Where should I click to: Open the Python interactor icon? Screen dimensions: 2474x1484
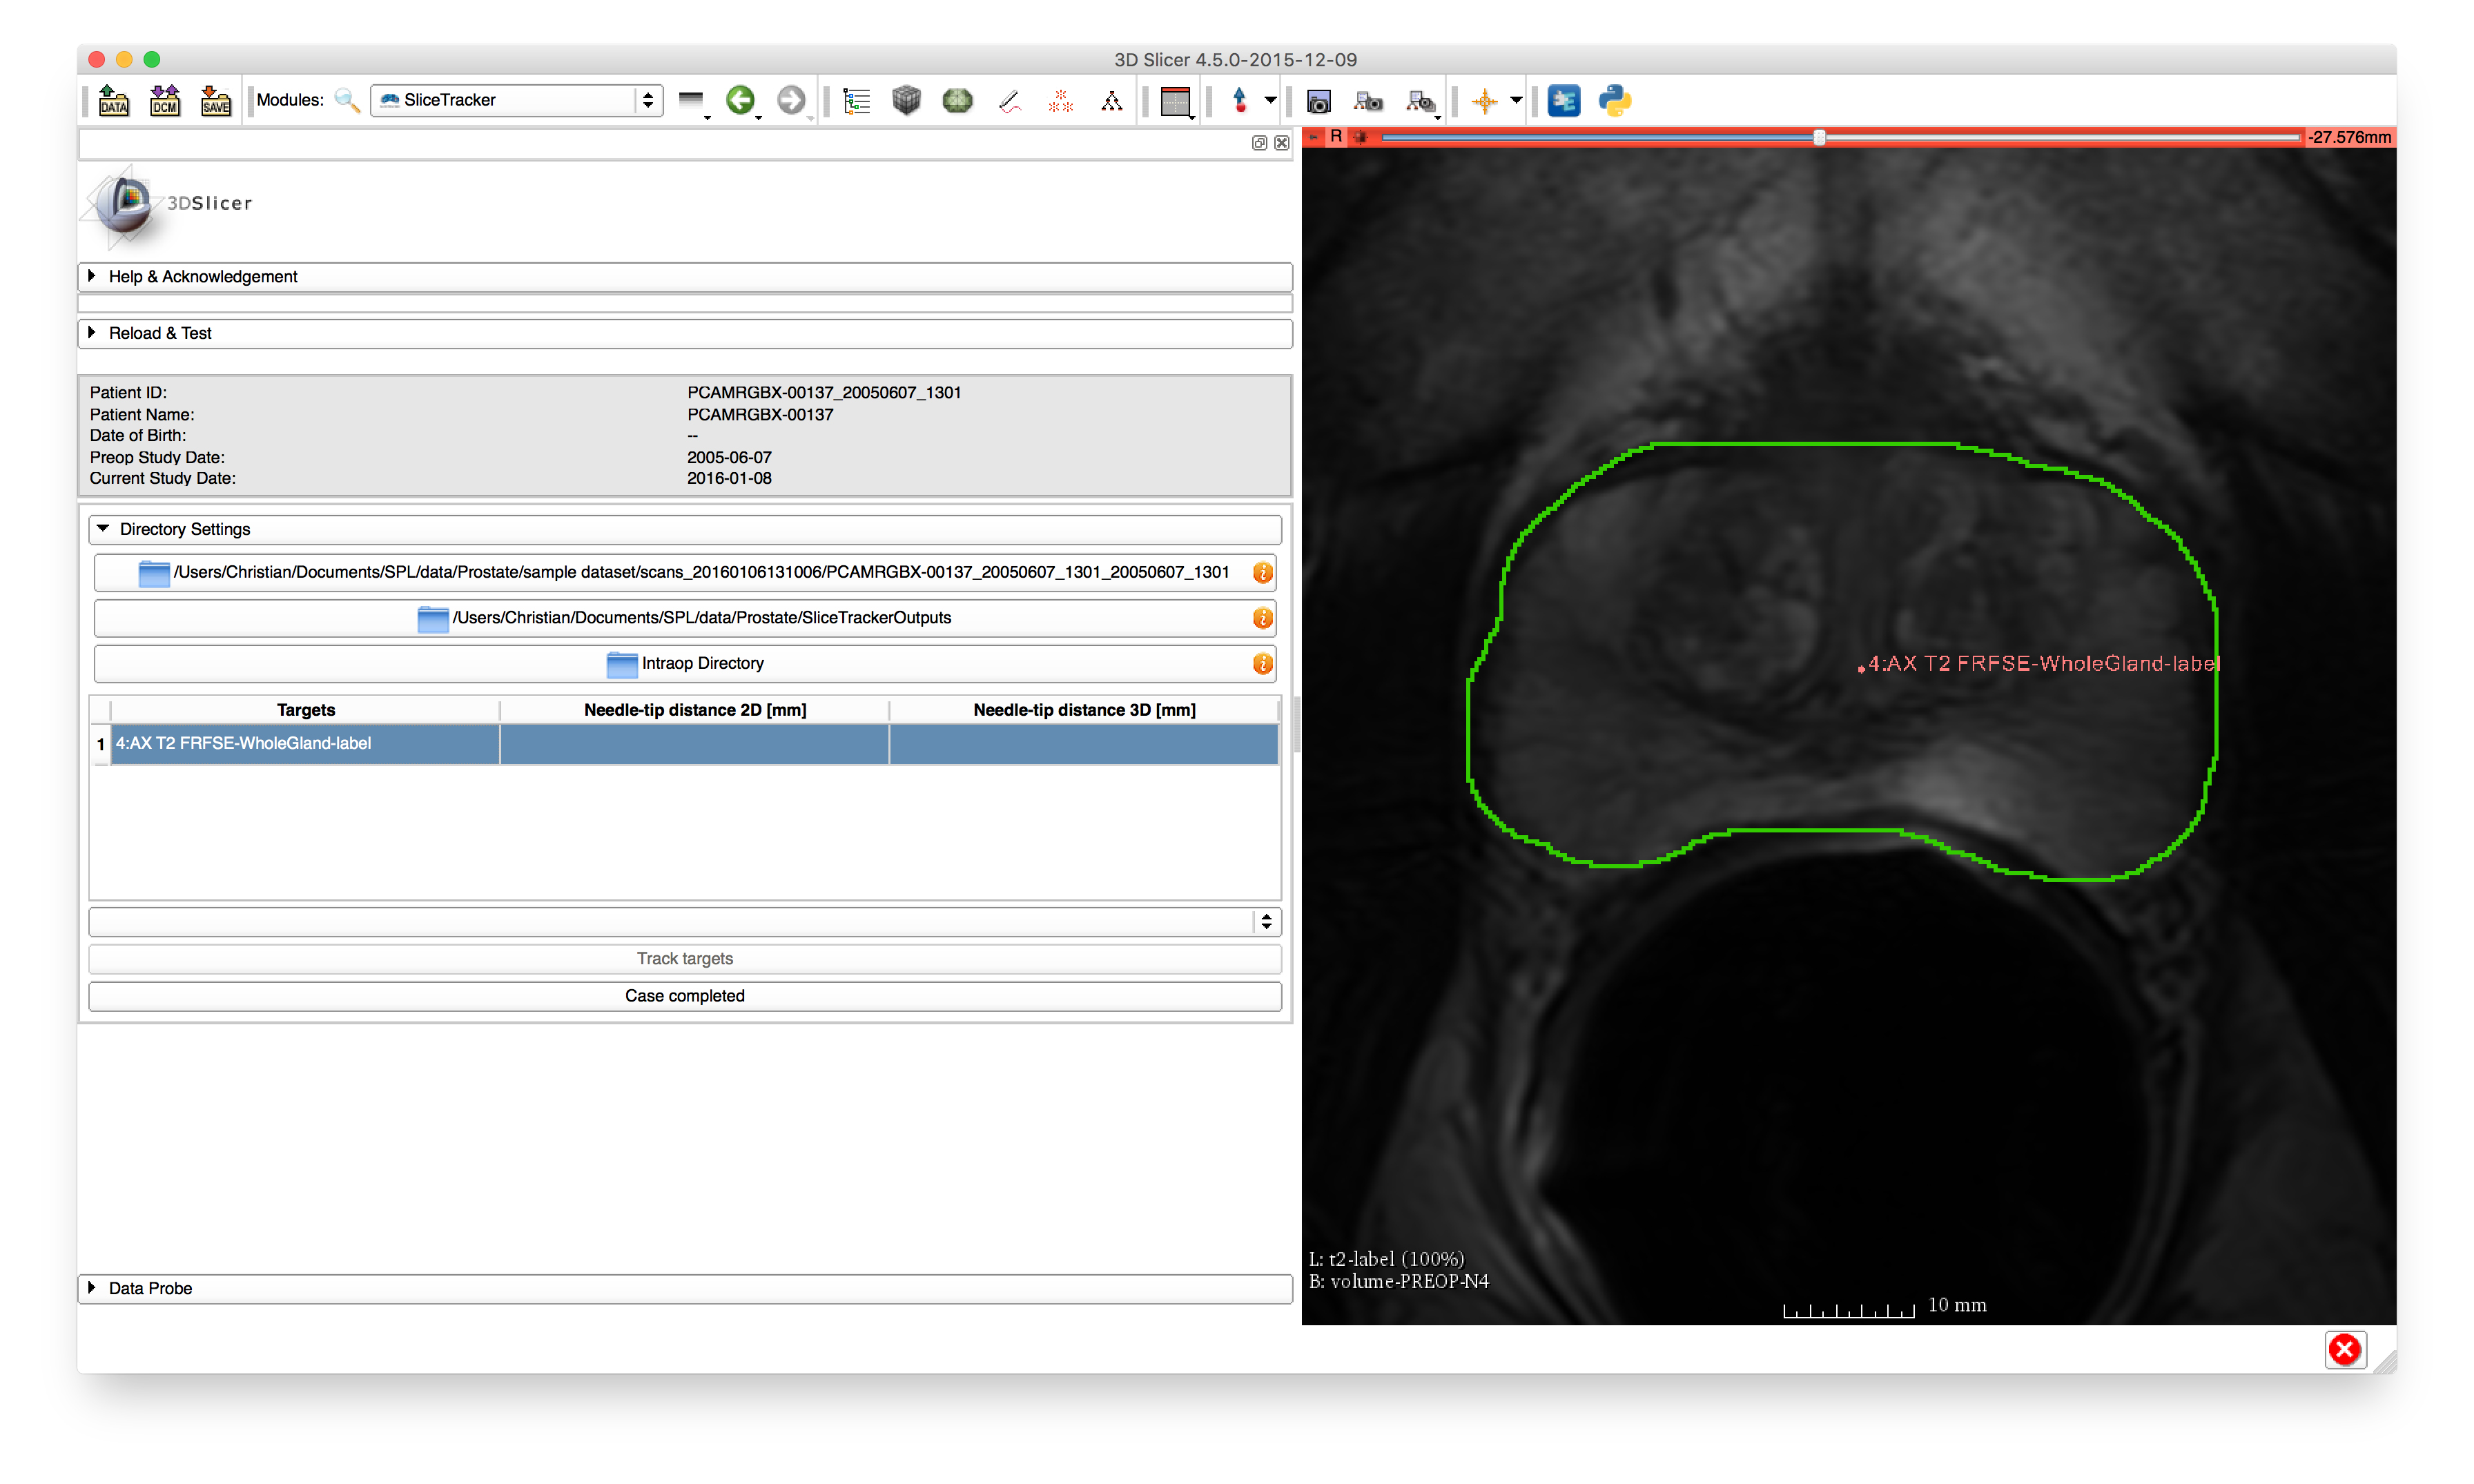coord(1614,100)
